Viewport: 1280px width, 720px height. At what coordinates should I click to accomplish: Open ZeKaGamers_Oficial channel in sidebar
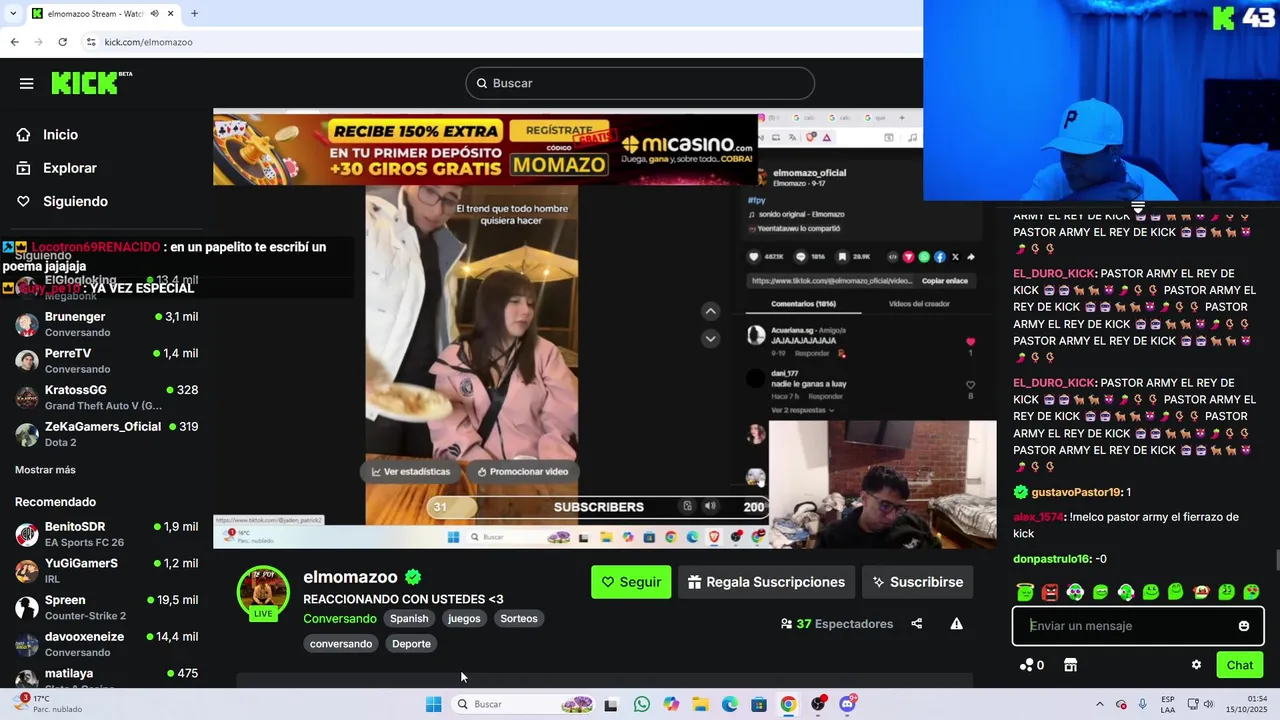(106, 434)
